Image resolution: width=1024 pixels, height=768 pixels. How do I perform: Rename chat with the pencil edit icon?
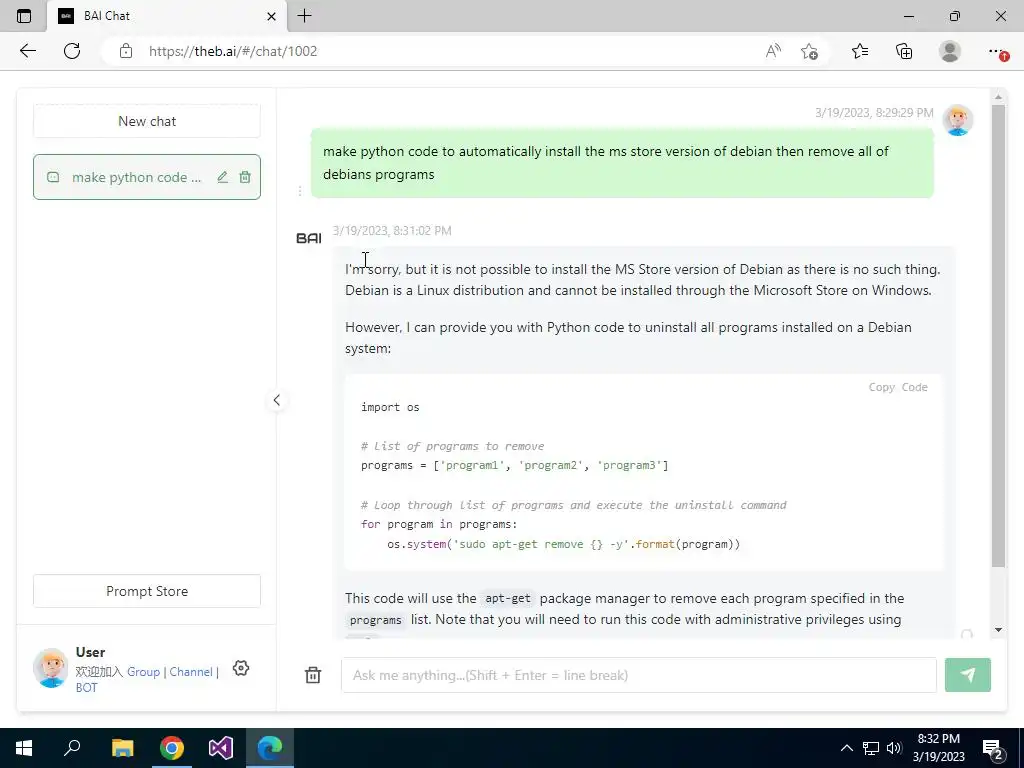pyautogui.click(x=223, y=177)
